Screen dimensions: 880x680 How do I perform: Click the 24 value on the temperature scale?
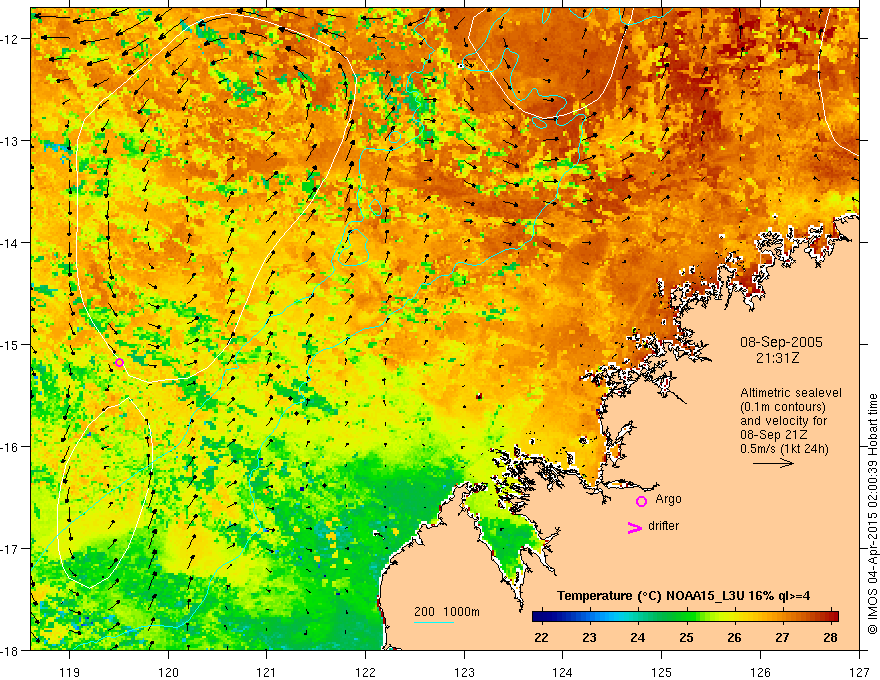click(638, 637)
